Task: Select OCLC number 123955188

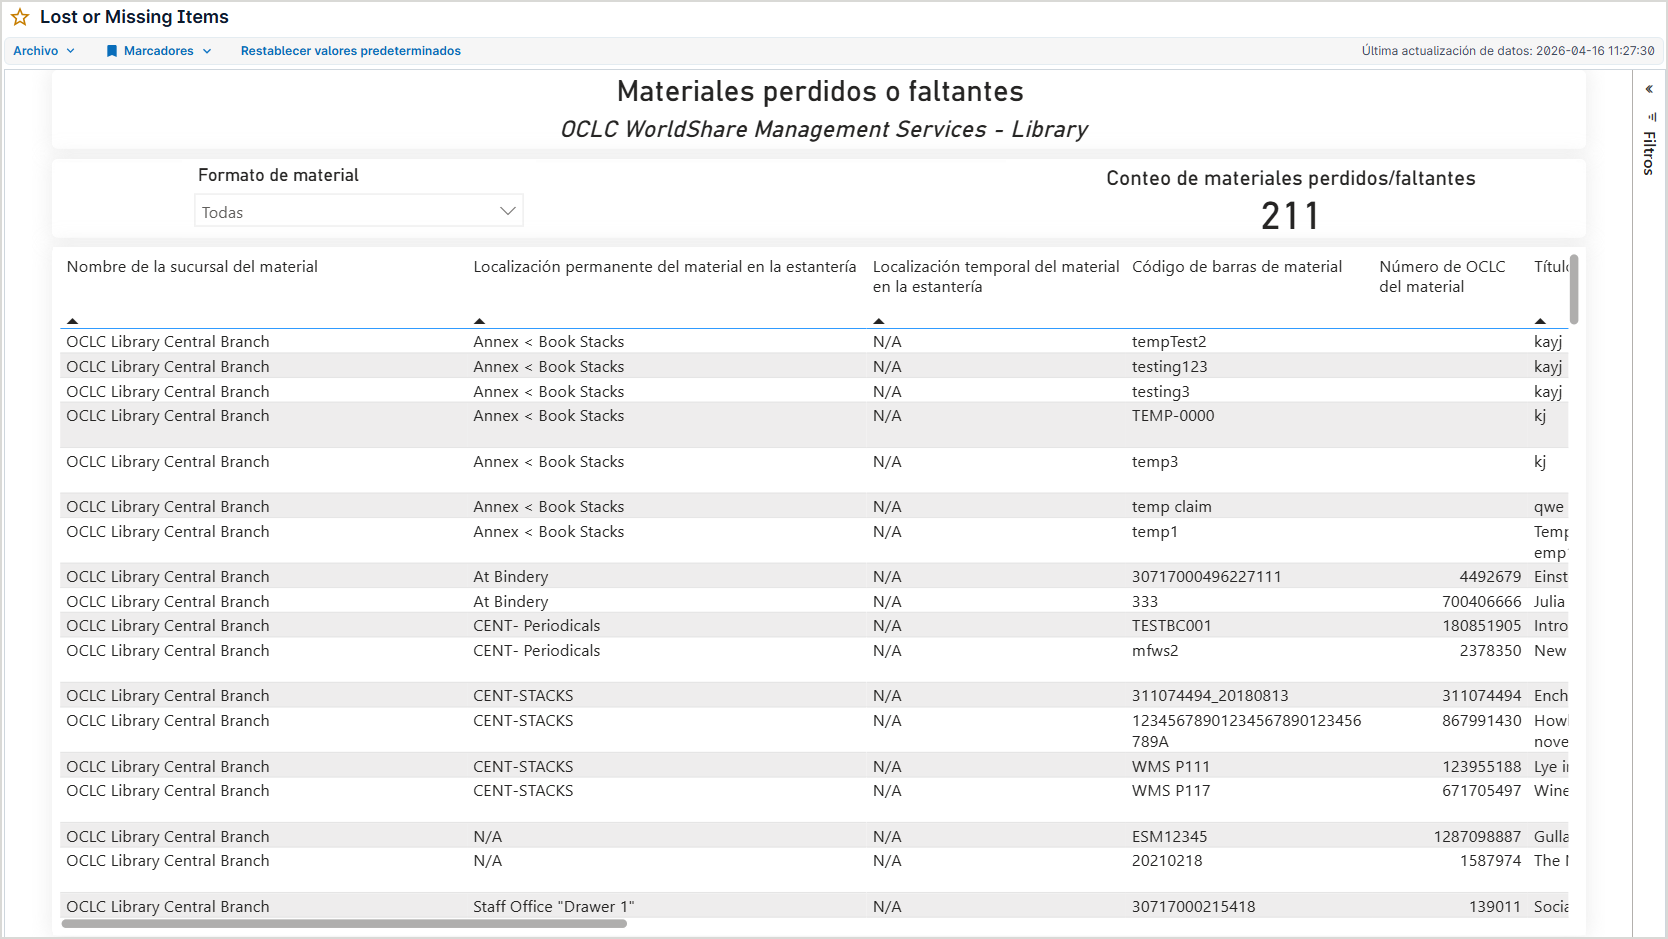Action: pyautogui.click(x=1482, y=767)
